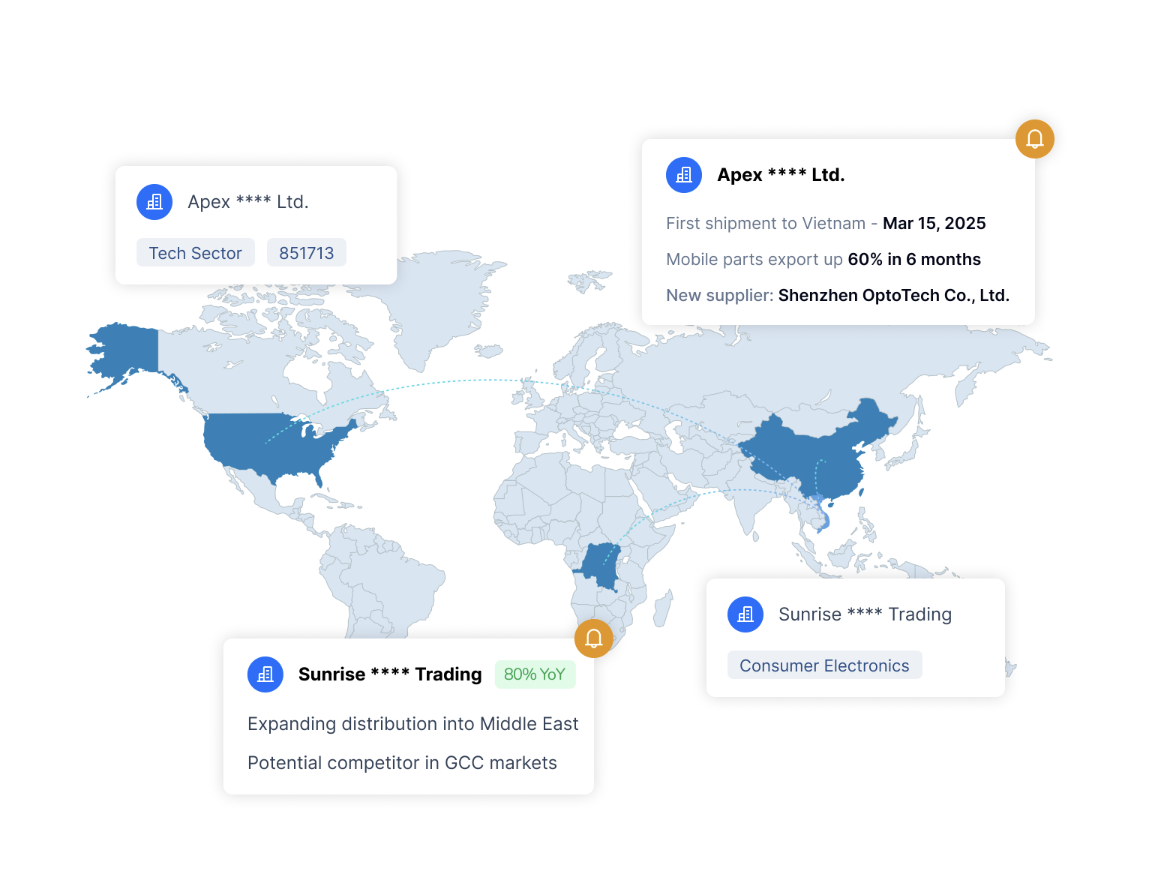This screenshot has width=1150, height=886.
Task: Open the bell alert on the Apex shipment card
Action: (1034, 139)
